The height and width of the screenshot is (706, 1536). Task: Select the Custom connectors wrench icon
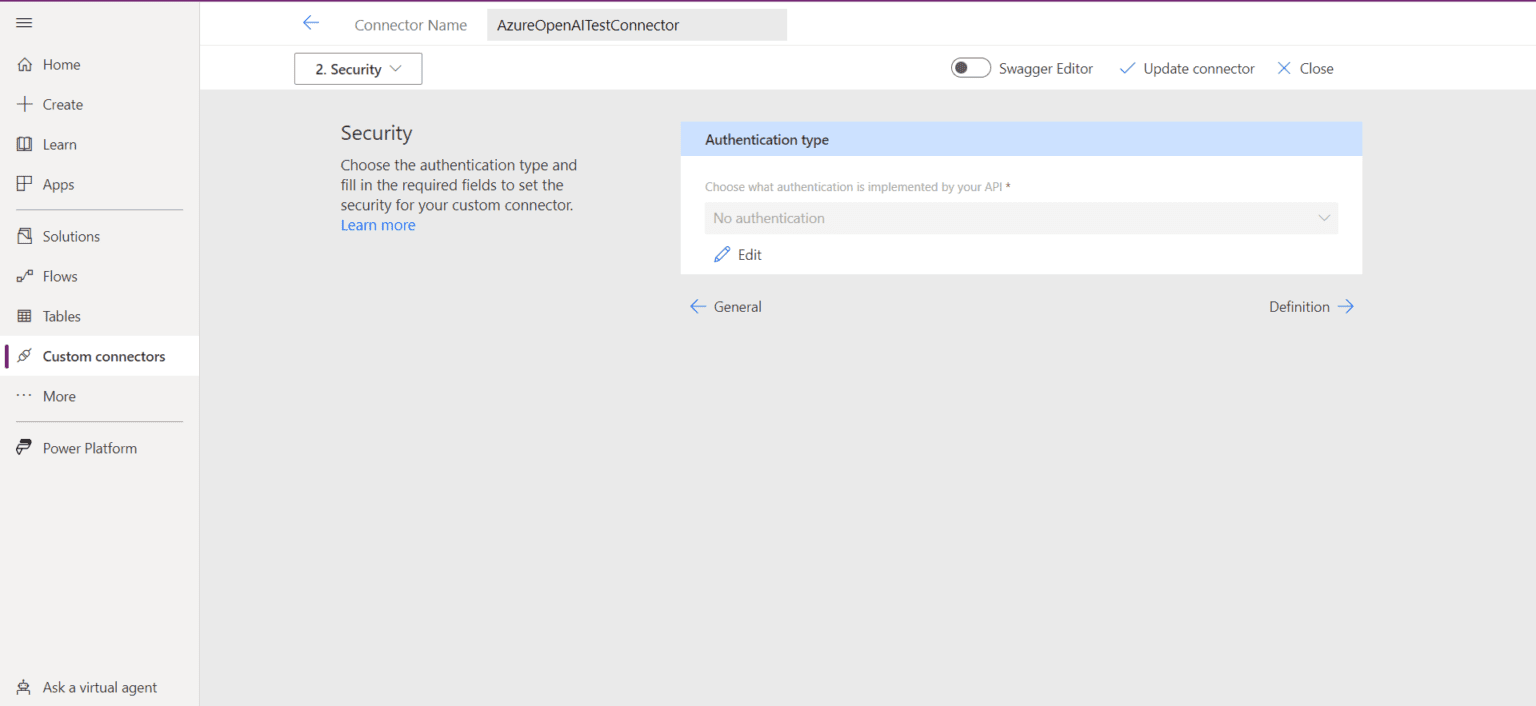pos(24,356)
